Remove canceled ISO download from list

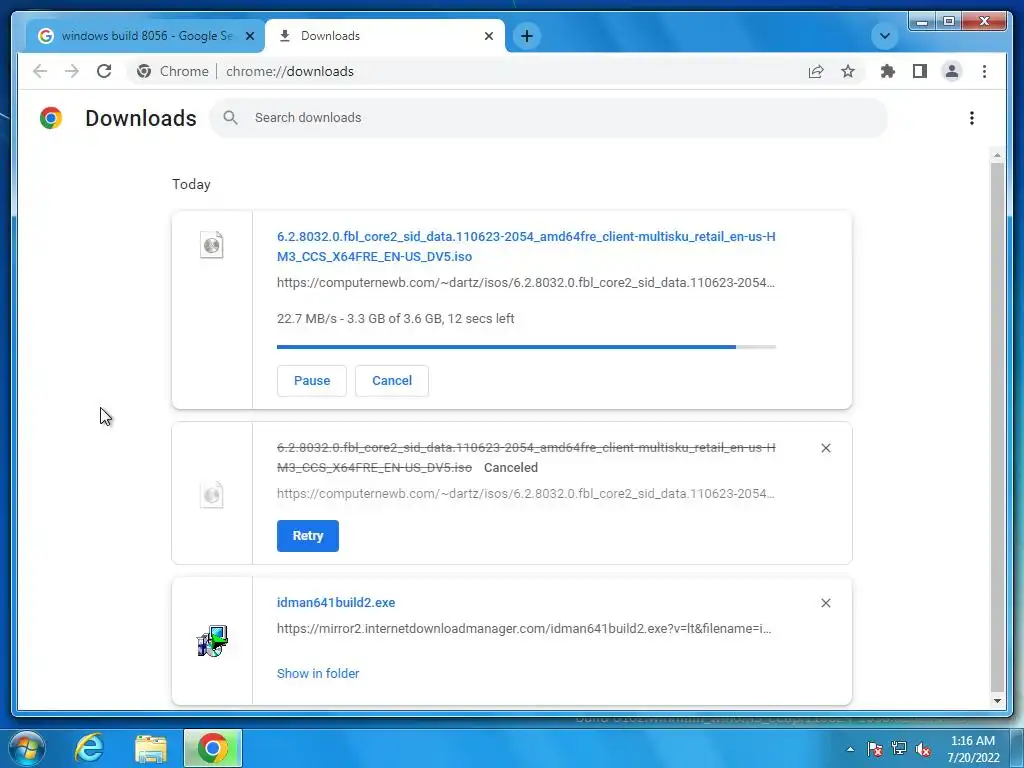[825, 448]
